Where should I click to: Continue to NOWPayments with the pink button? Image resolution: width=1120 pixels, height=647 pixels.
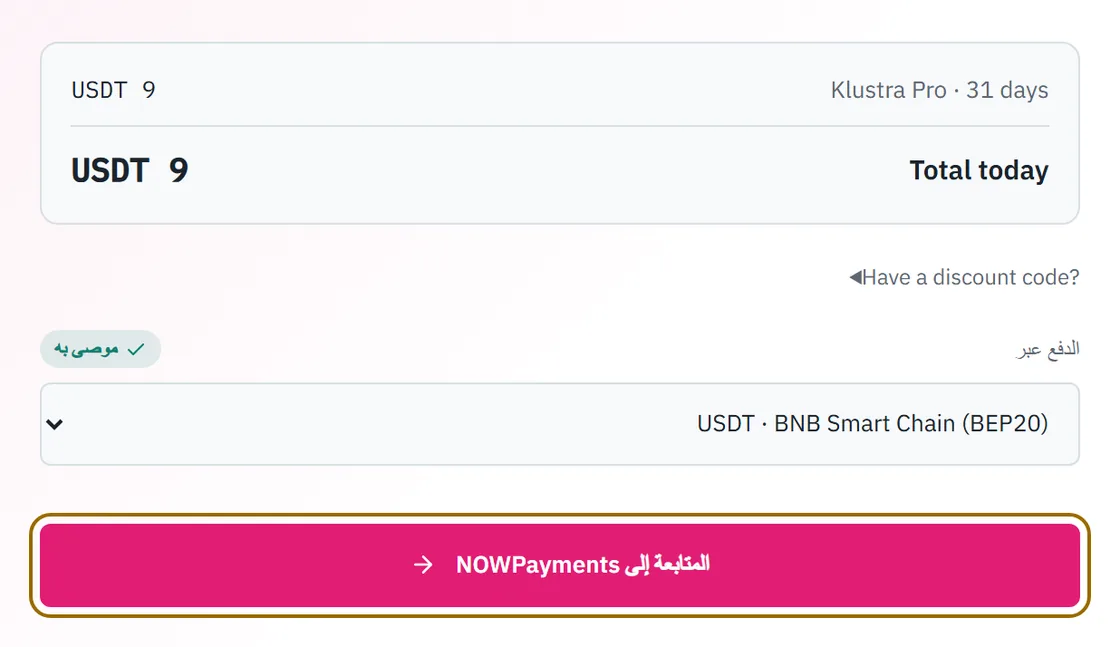(x=560, y=565)
